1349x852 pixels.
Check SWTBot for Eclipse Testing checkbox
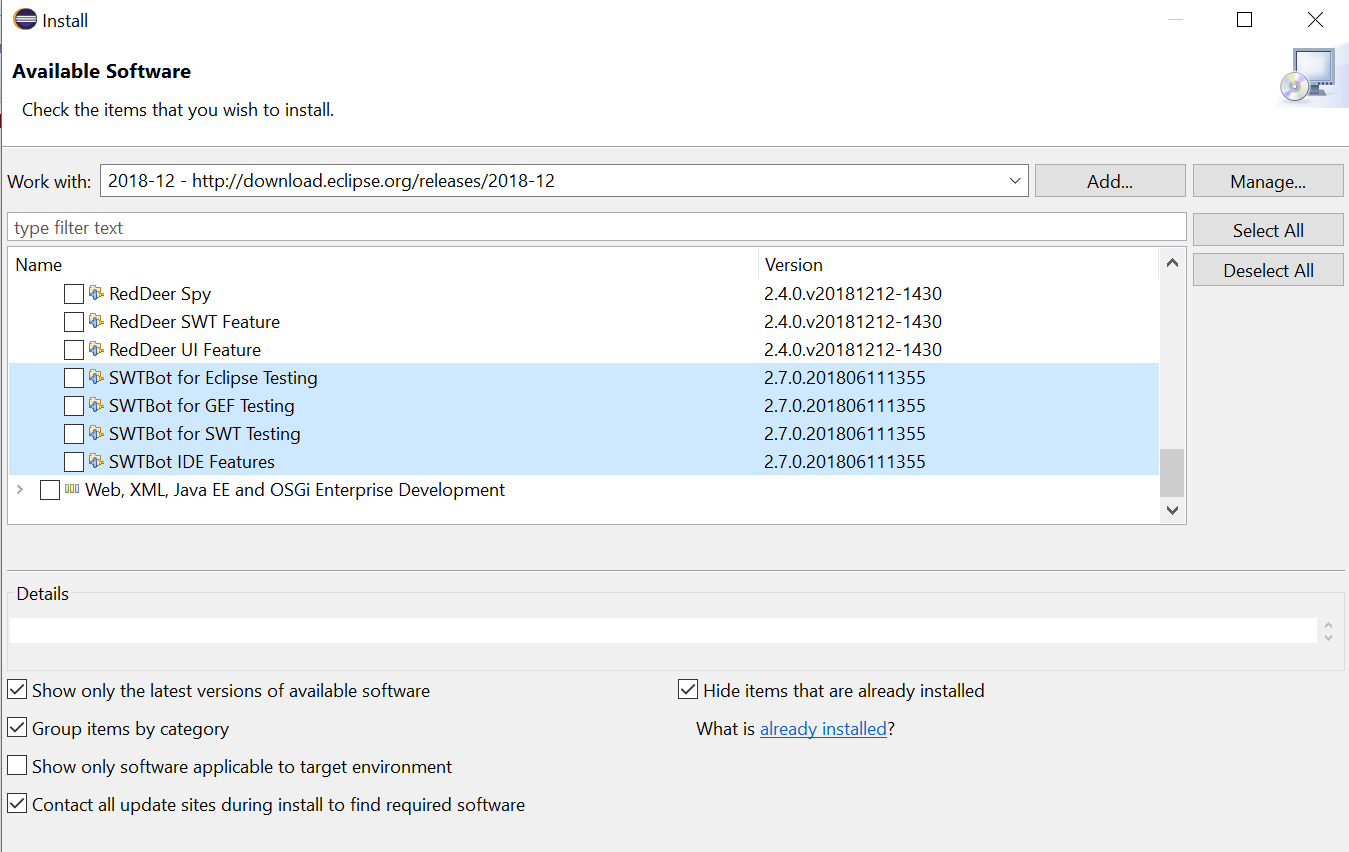tap(74, 378)
